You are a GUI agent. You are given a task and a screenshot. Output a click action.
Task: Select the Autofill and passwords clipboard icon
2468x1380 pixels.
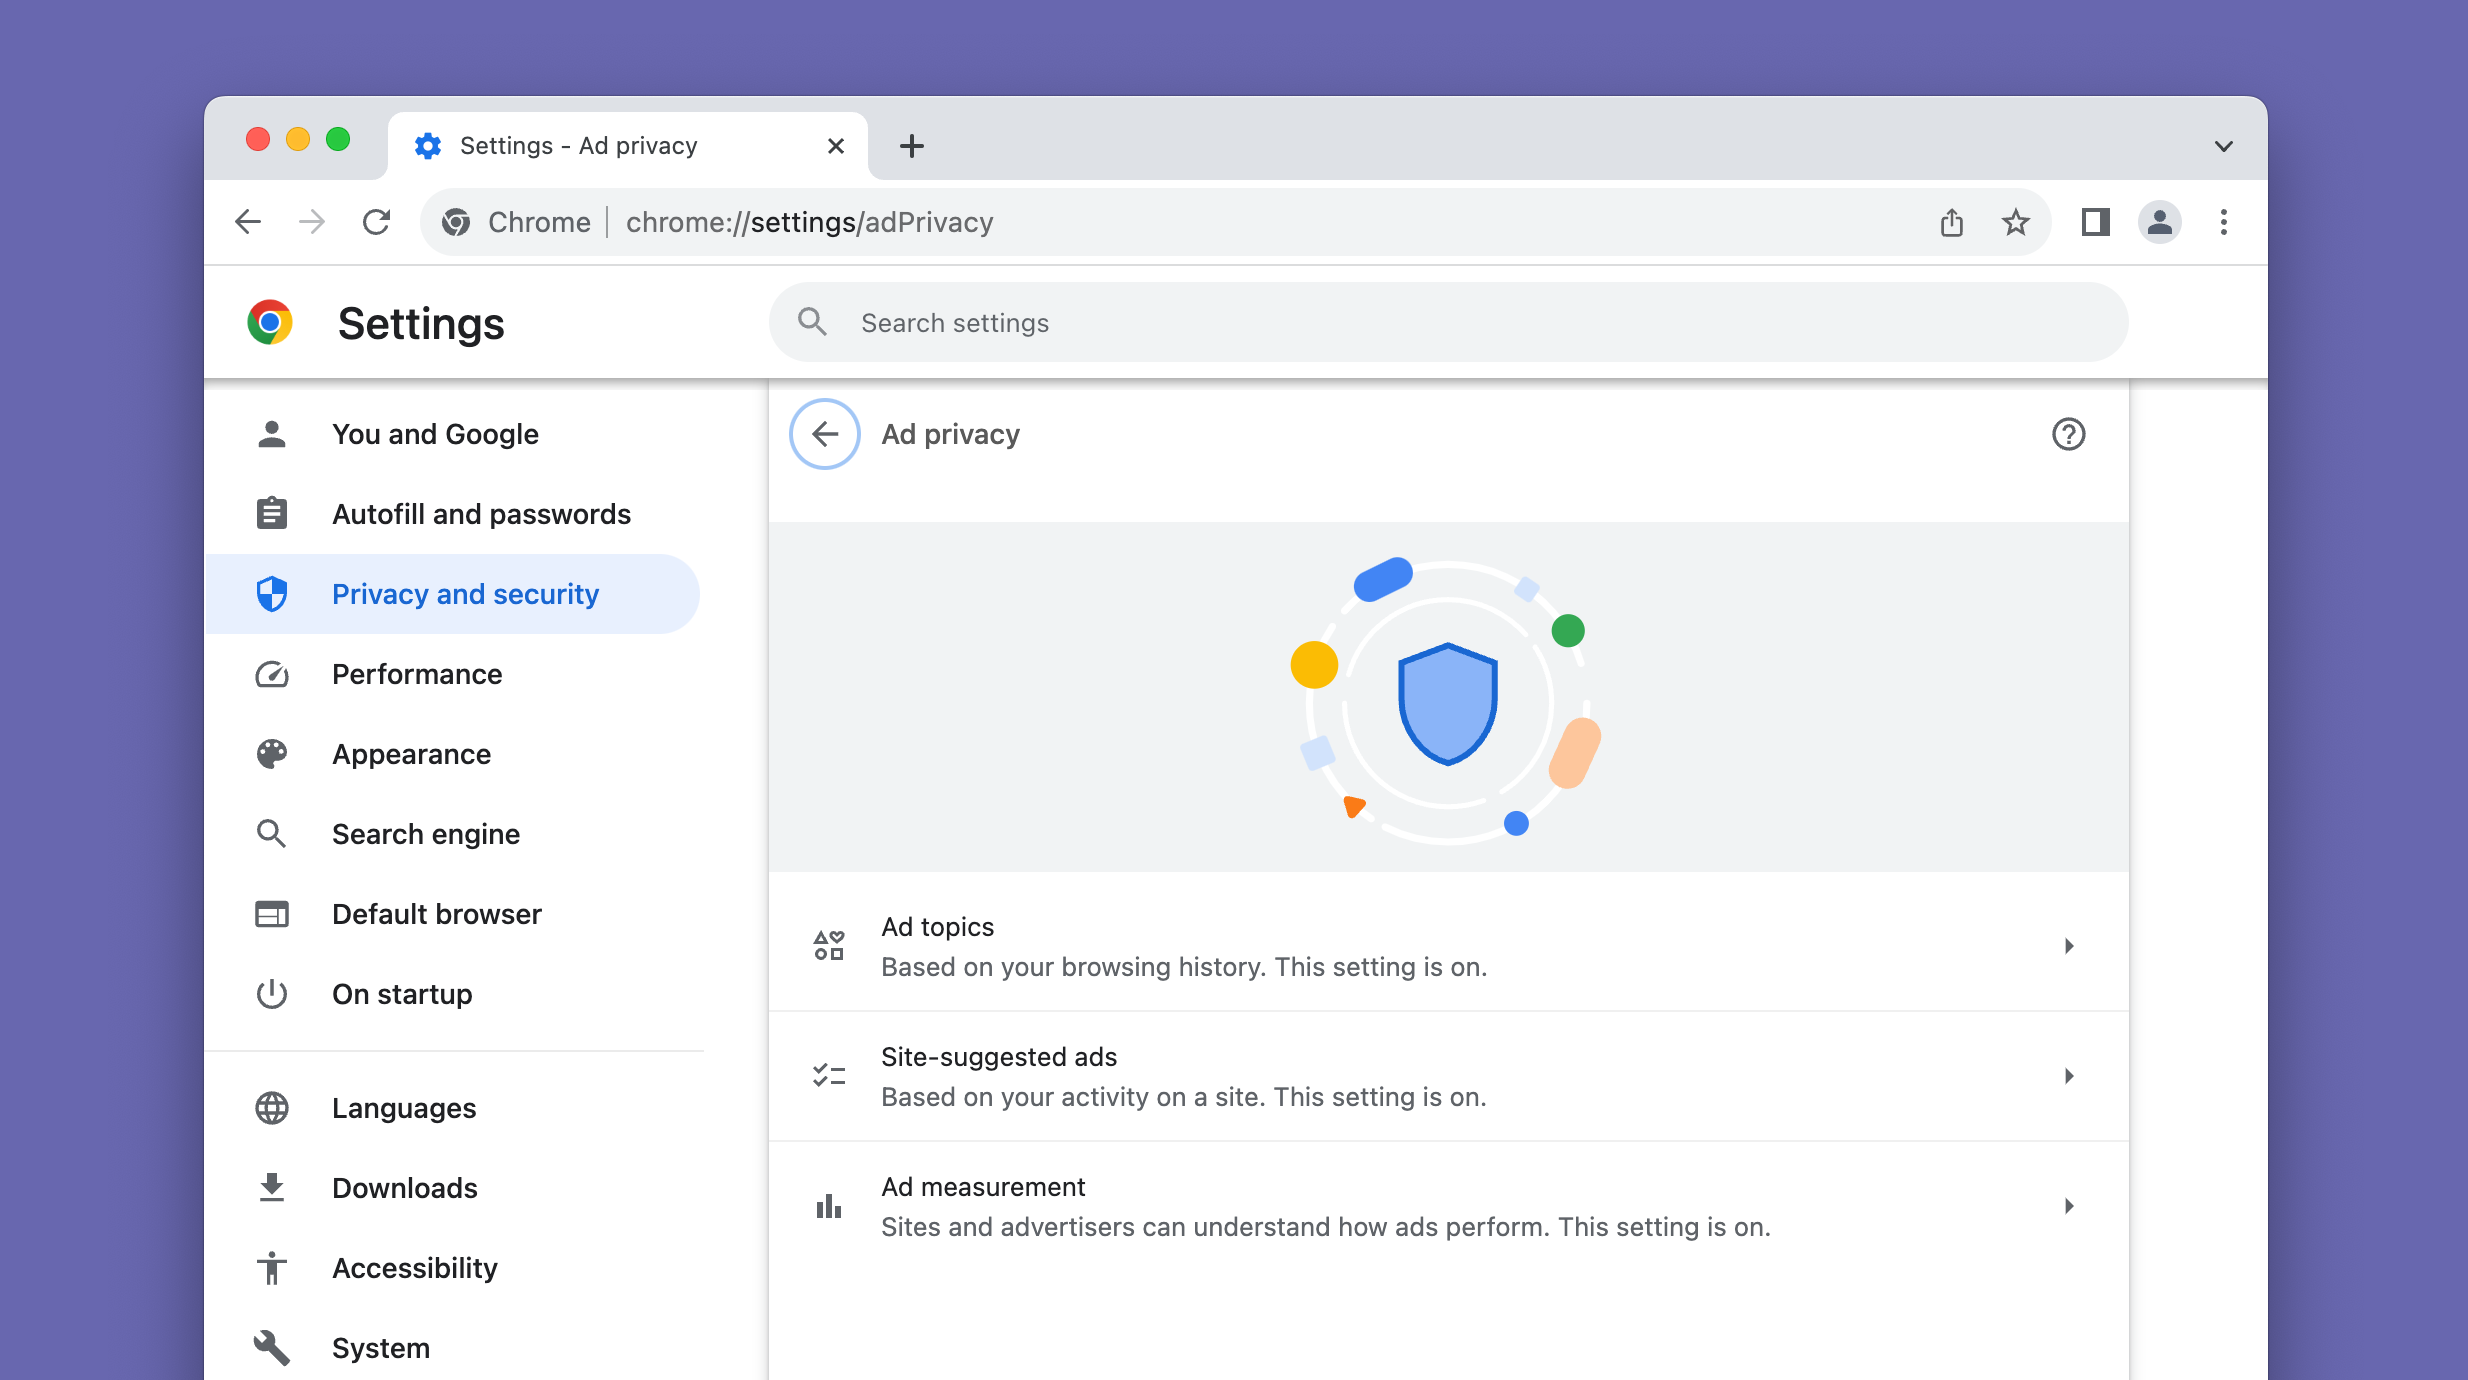(271, 513)
